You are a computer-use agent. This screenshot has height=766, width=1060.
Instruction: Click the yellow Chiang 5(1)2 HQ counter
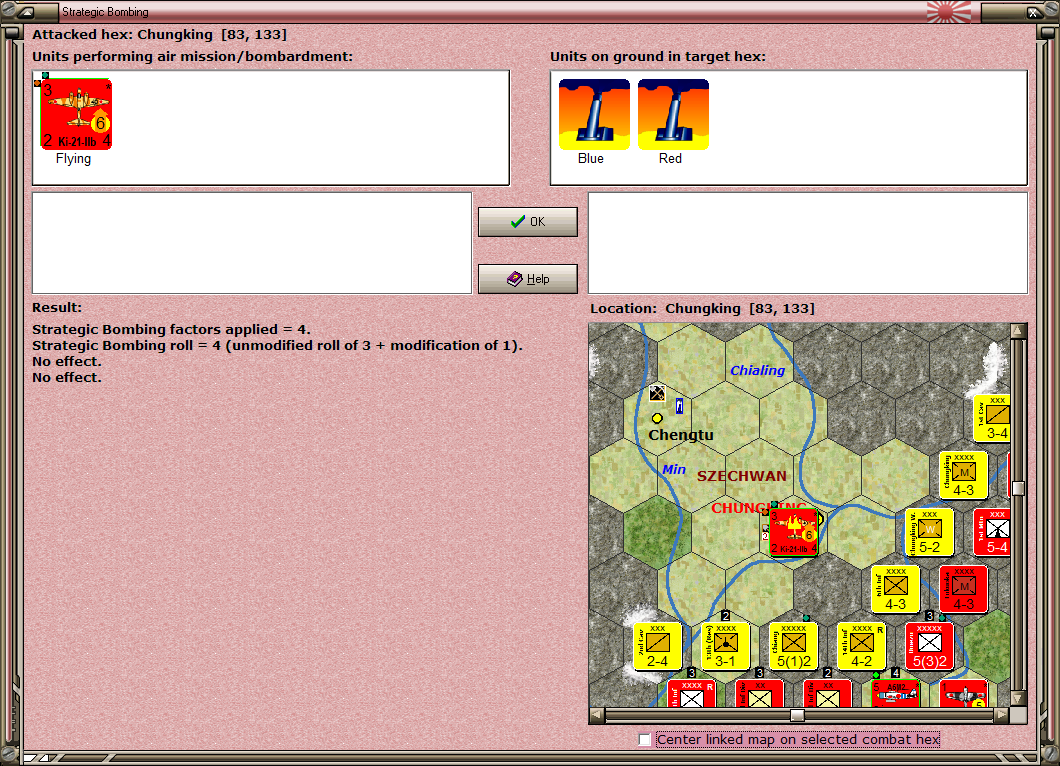pyautogui.click(x=794, y=647)
